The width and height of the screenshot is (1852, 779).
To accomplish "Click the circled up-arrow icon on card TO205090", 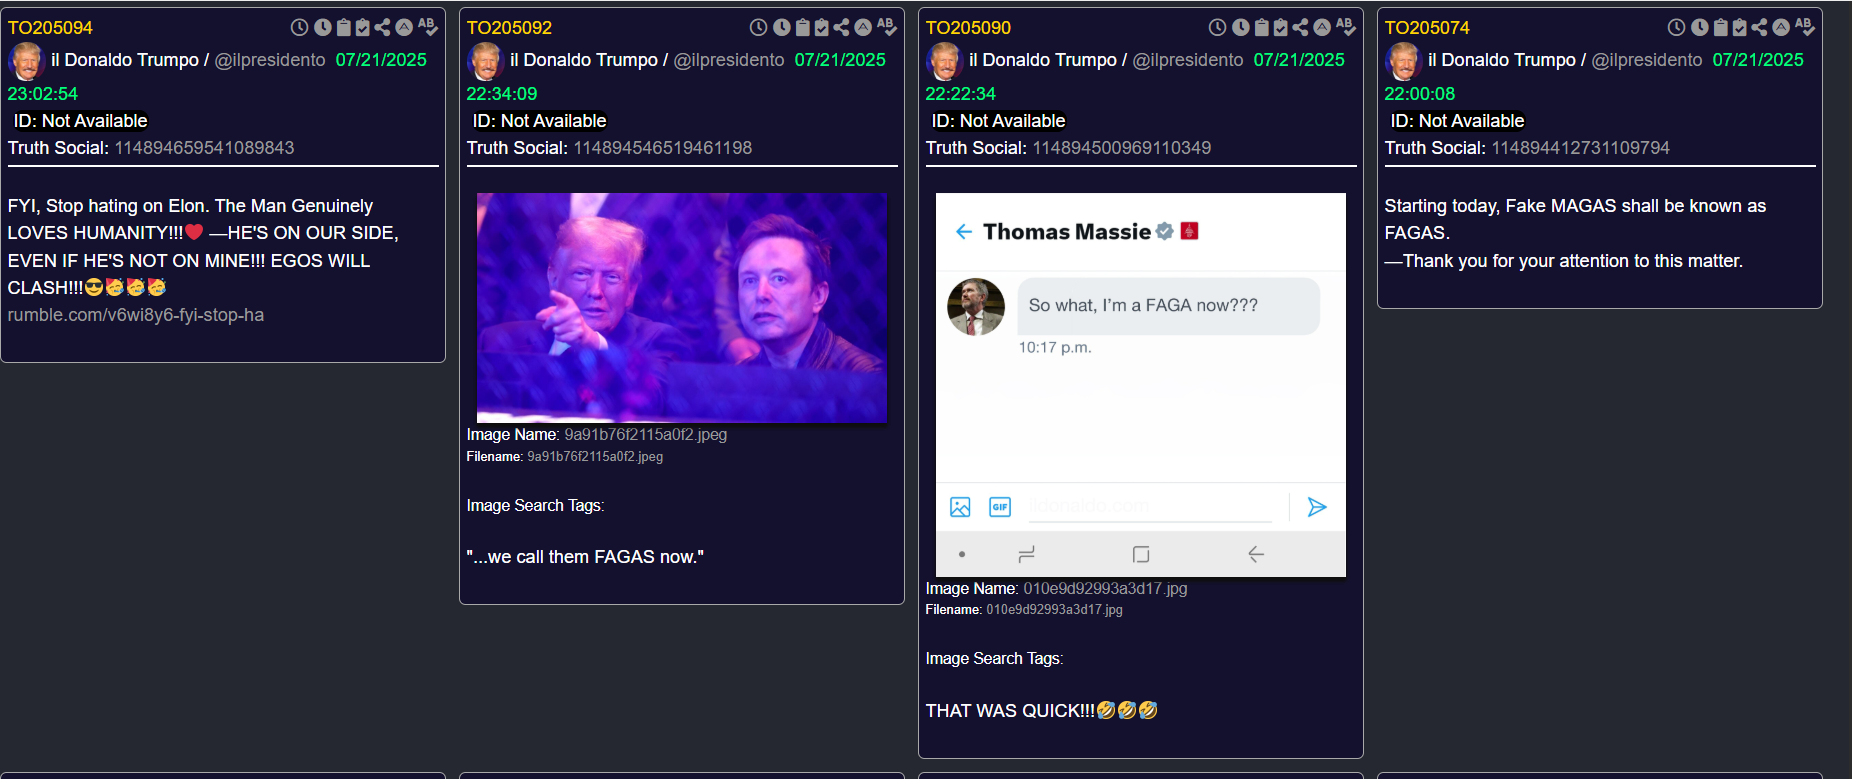I will pyautogui.click(x=1322, y=27).
